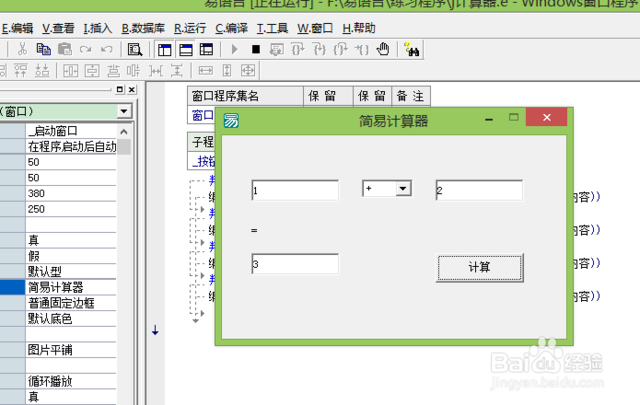The width and height of the screenshot is (640, 405).
Task: Click the Cut scissors icon in toolbar
Action: pos(22,49)
